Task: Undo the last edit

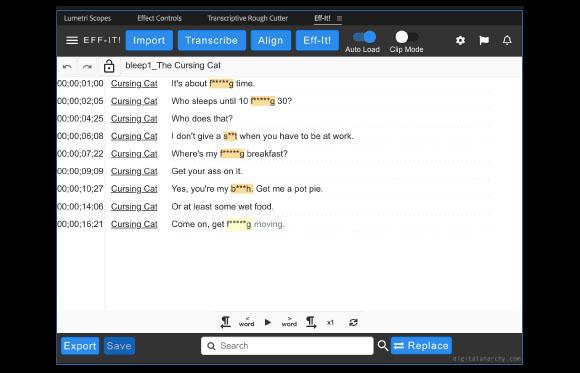Action: click(67, 67)
